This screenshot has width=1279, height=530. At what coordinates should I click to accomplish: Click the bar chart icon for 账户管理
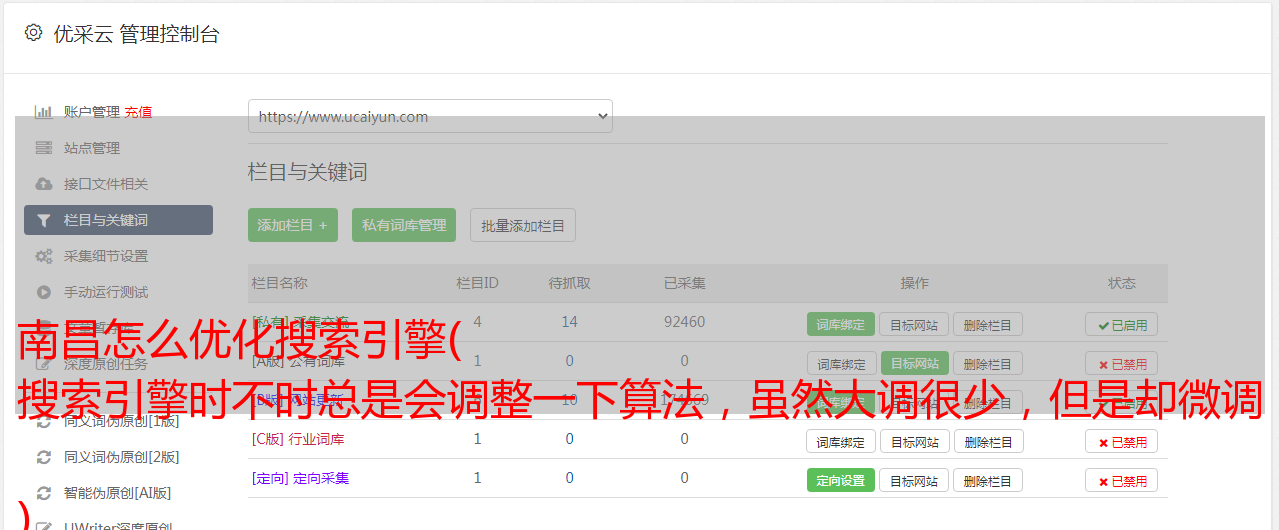click(x=44, y=112)
